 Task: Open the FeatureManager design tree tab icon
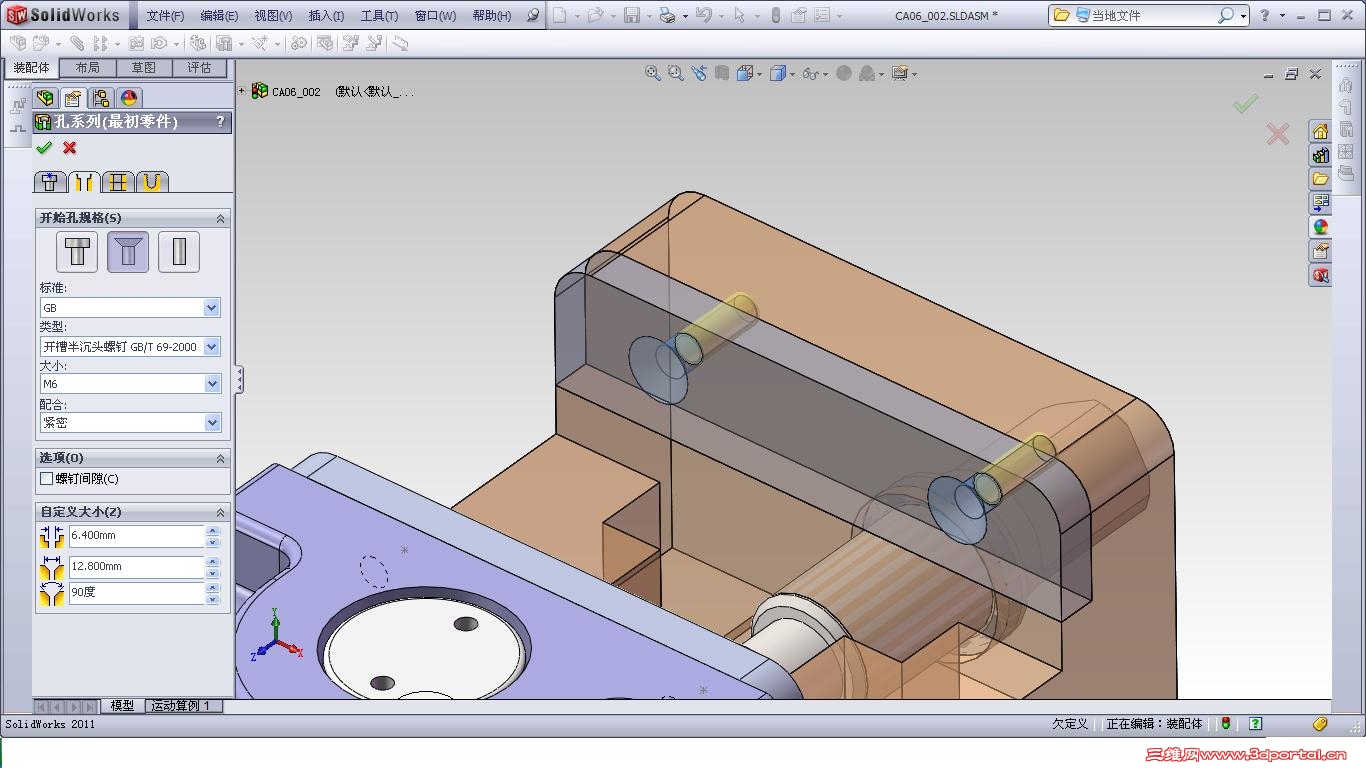click(44, 98)
